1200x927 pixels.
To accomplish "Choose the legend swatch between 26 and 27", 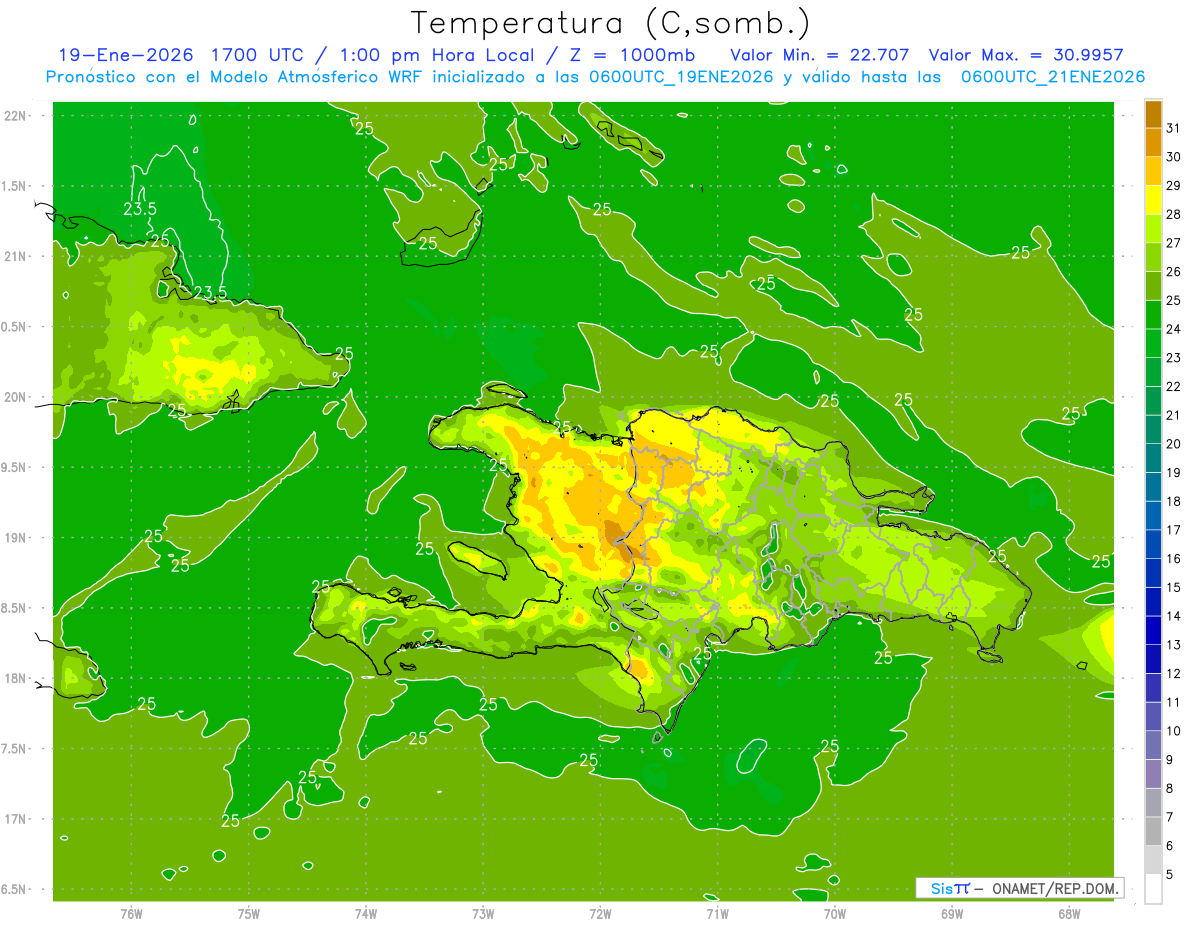I will tap(1153, 257).
